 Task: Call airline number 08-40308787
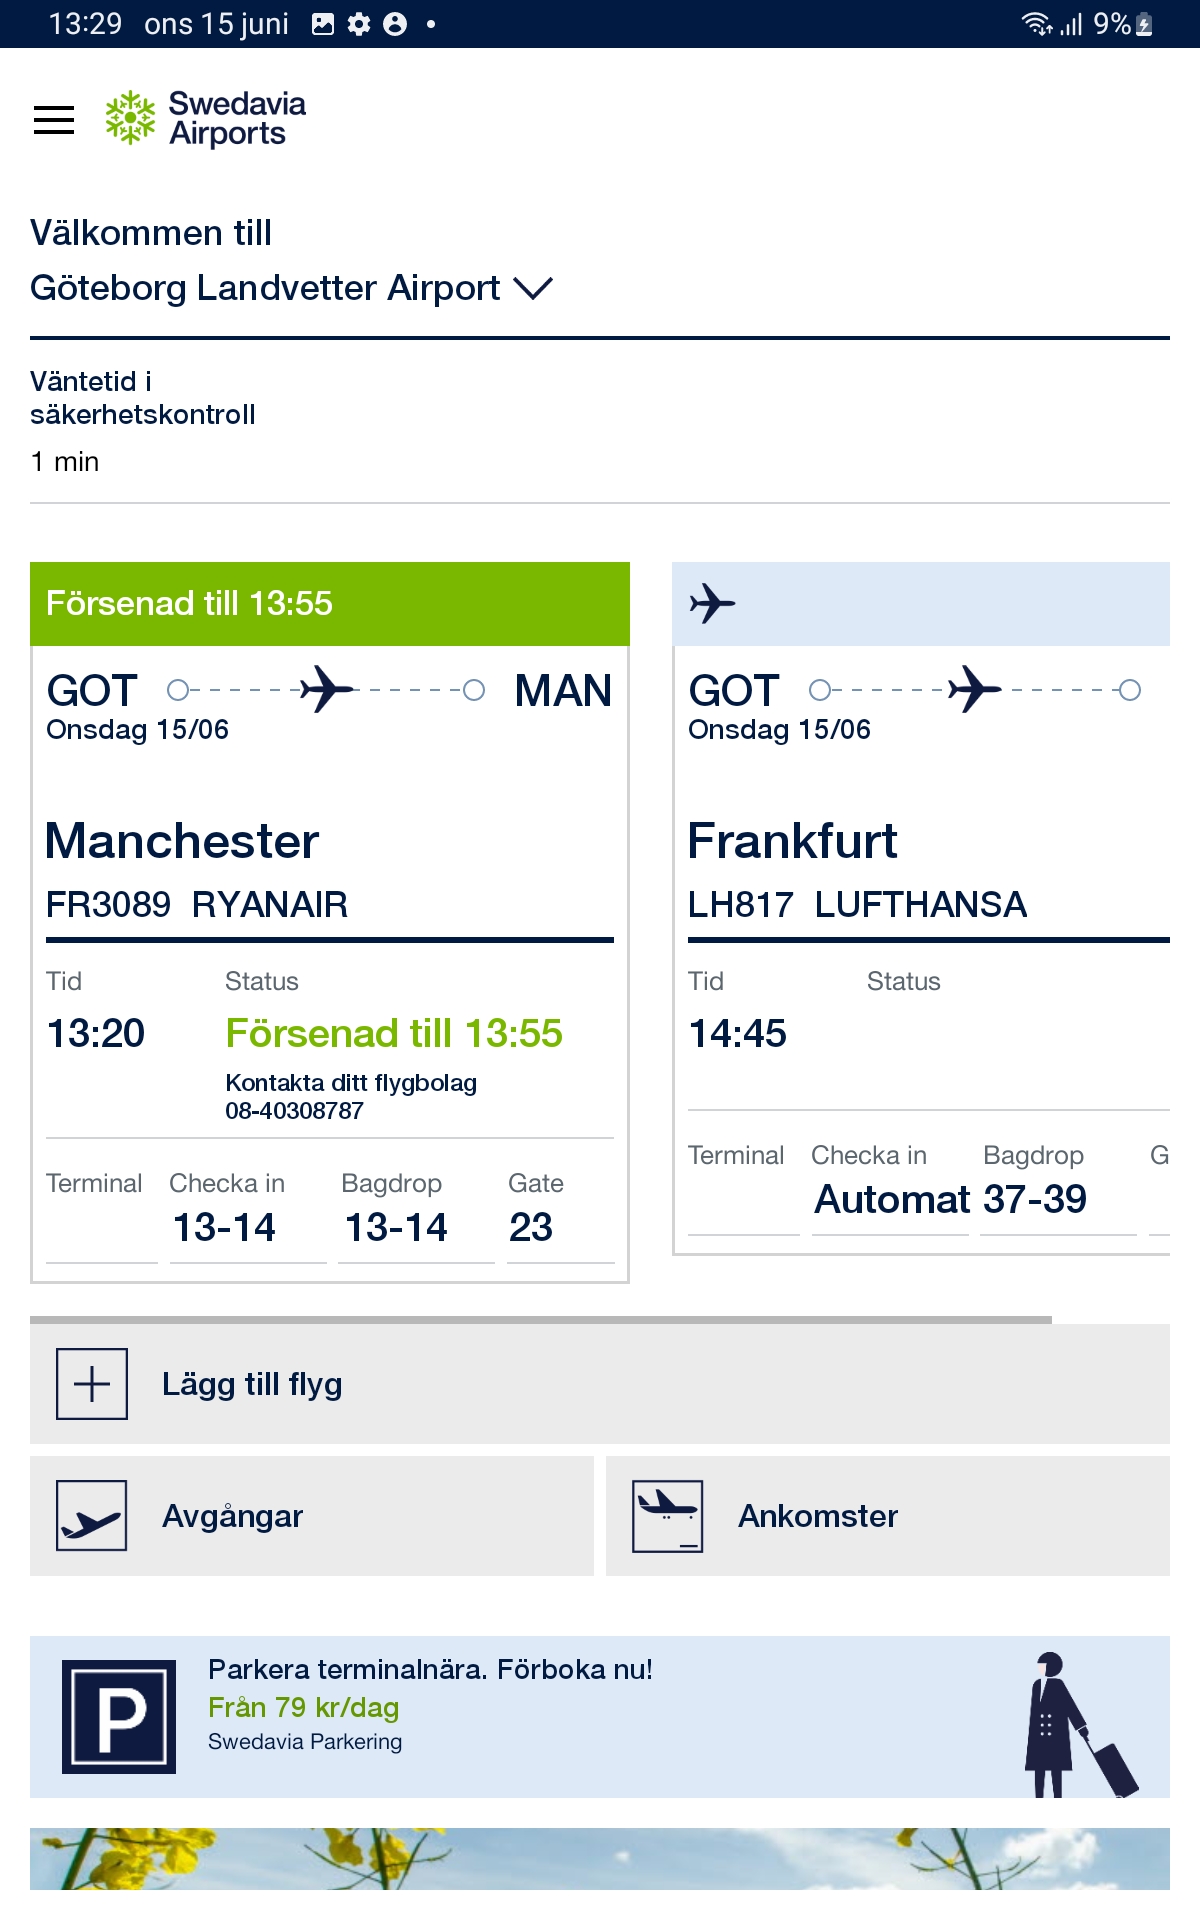pyautogui.click(x=294, y=1111)
